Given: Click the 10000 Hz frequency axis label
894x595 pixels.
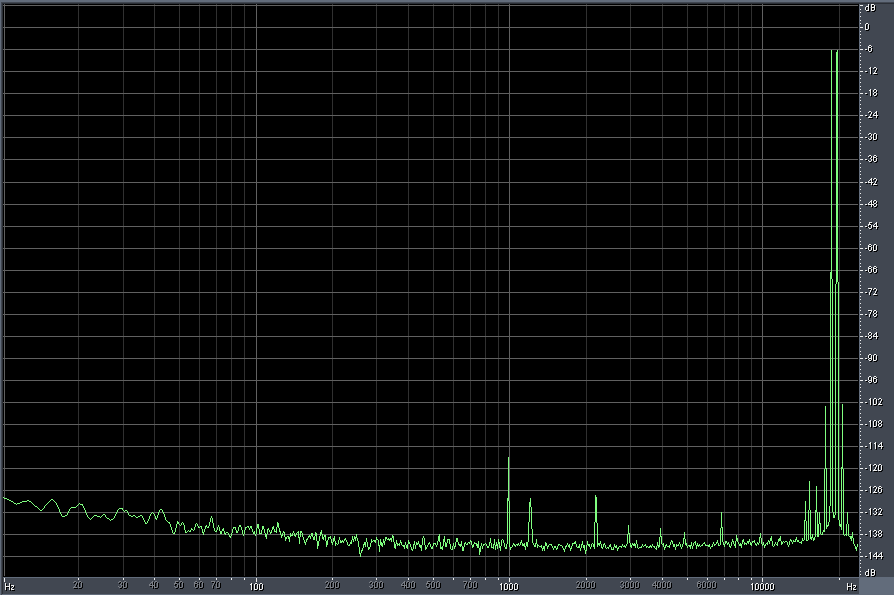Looking at the screenshot, I should click(x=762, y=586).
